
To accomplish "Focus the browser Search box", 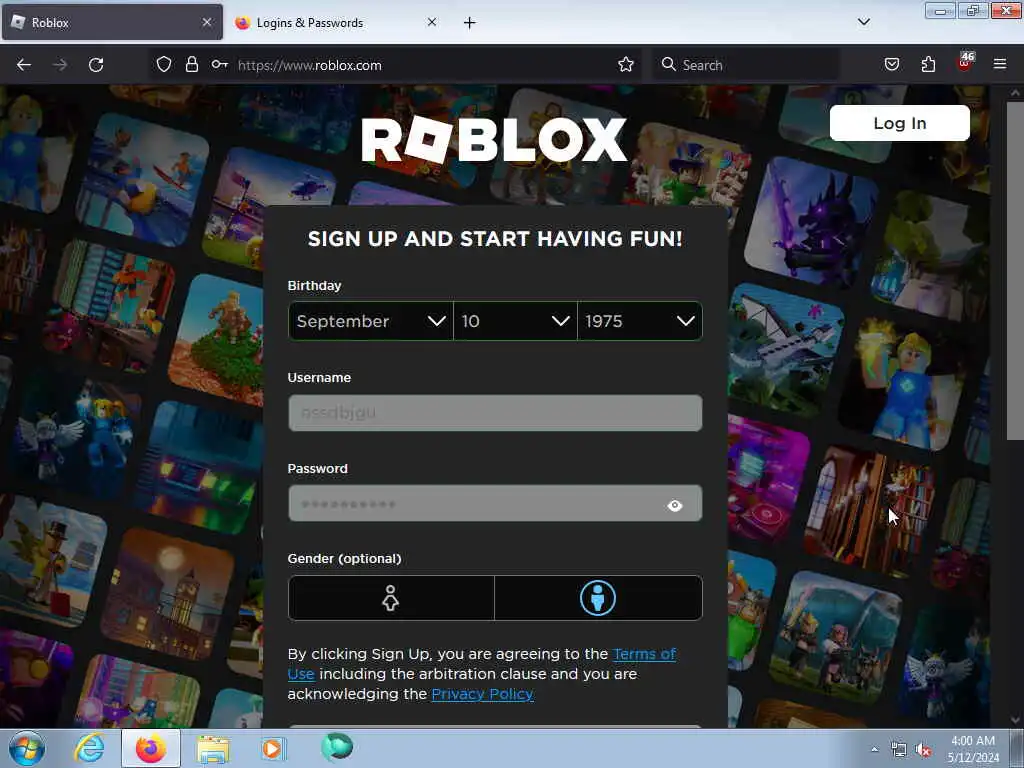I will tap(746, 65).
